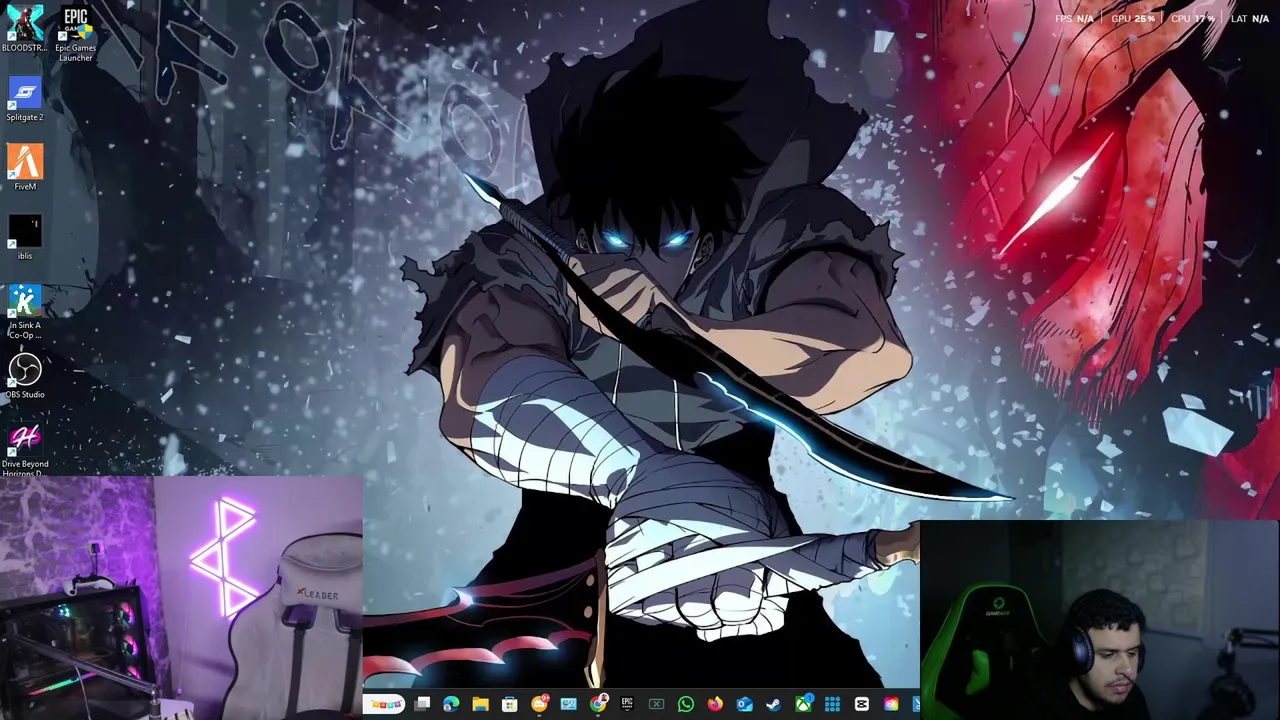Select the FiveM desktop shortcut

click(x=25, y=168)
